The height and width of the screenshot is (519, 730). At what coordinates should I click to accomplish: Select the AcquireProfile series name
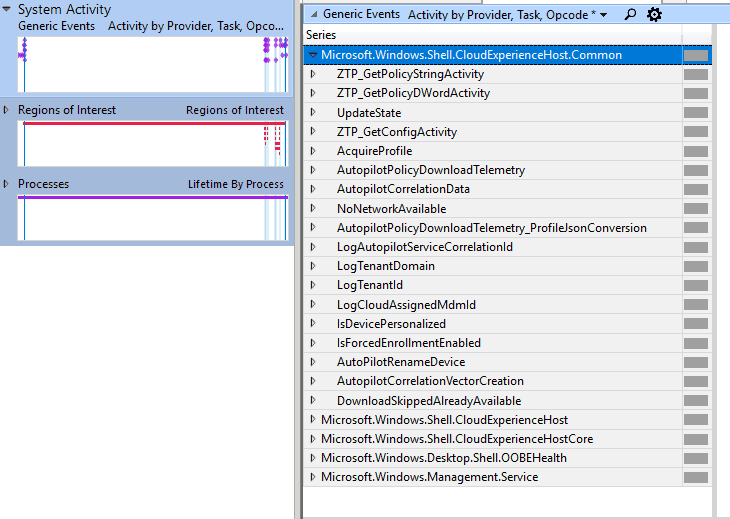374,151
